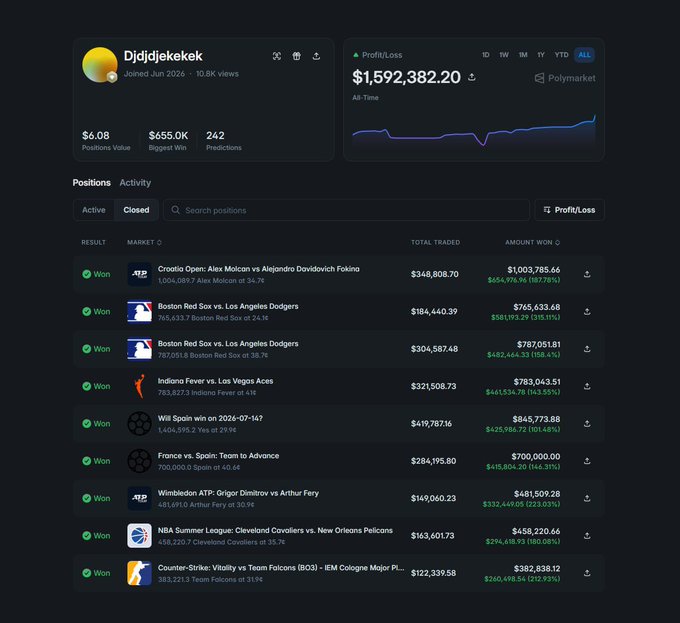
Task: Click the $655.0K Biggest Win stat
Action: [x=168, y=140]
